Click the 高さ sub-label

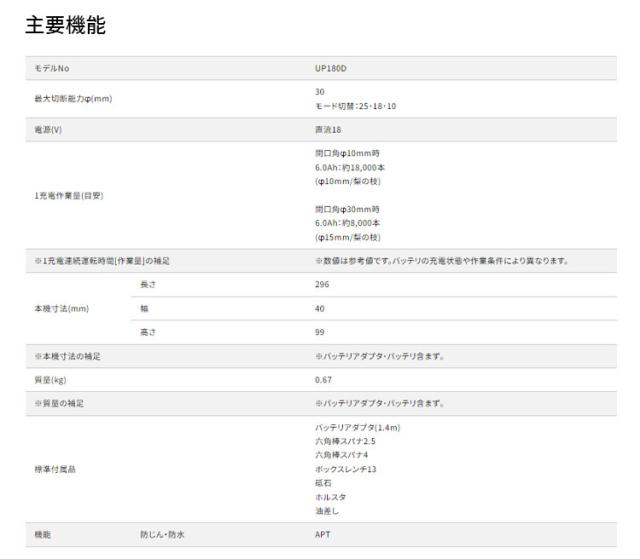(148, 332)
